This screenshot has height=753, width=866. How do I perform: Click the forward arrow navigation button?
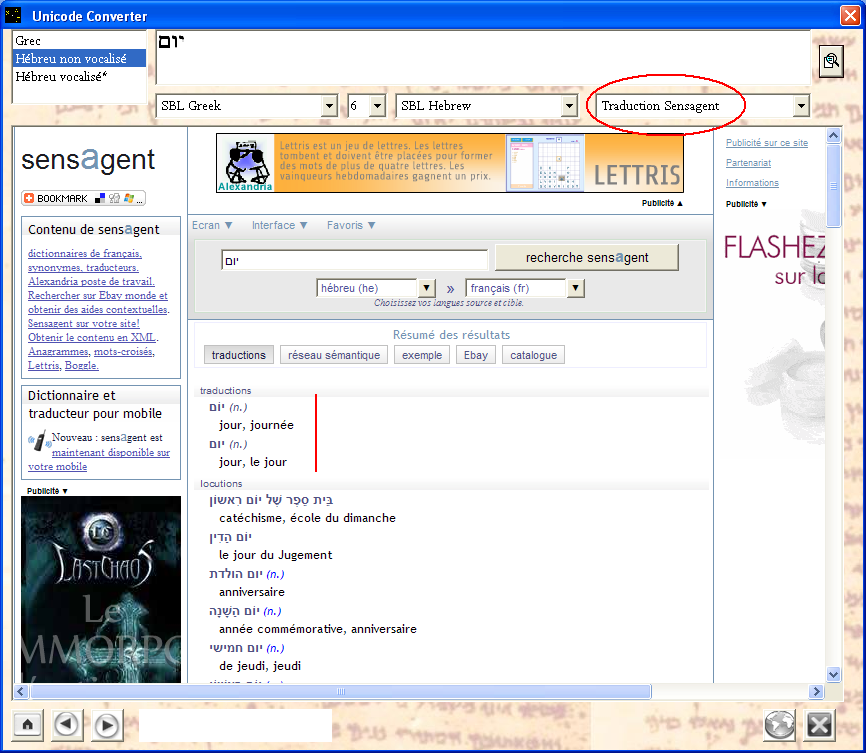click(x=107, y=725)
